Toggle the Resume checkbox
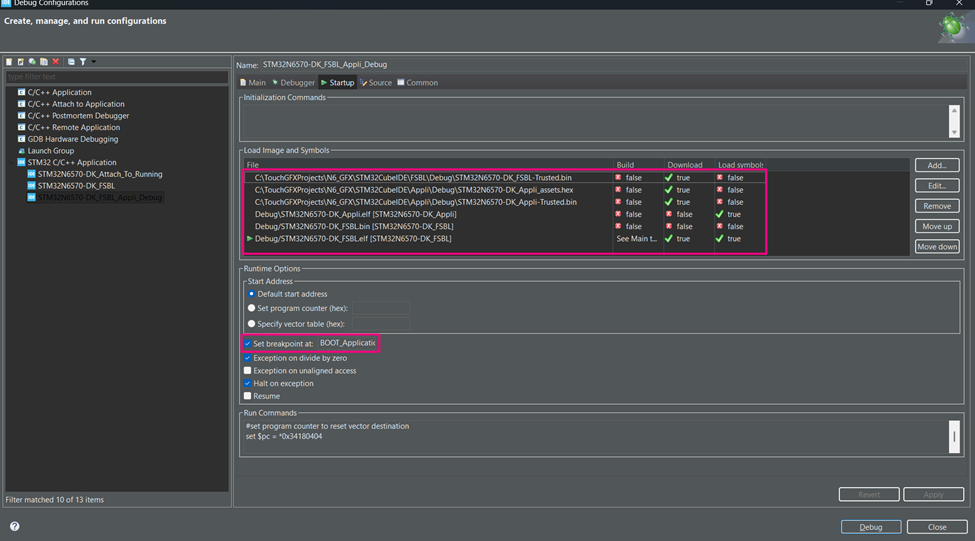 248,396
